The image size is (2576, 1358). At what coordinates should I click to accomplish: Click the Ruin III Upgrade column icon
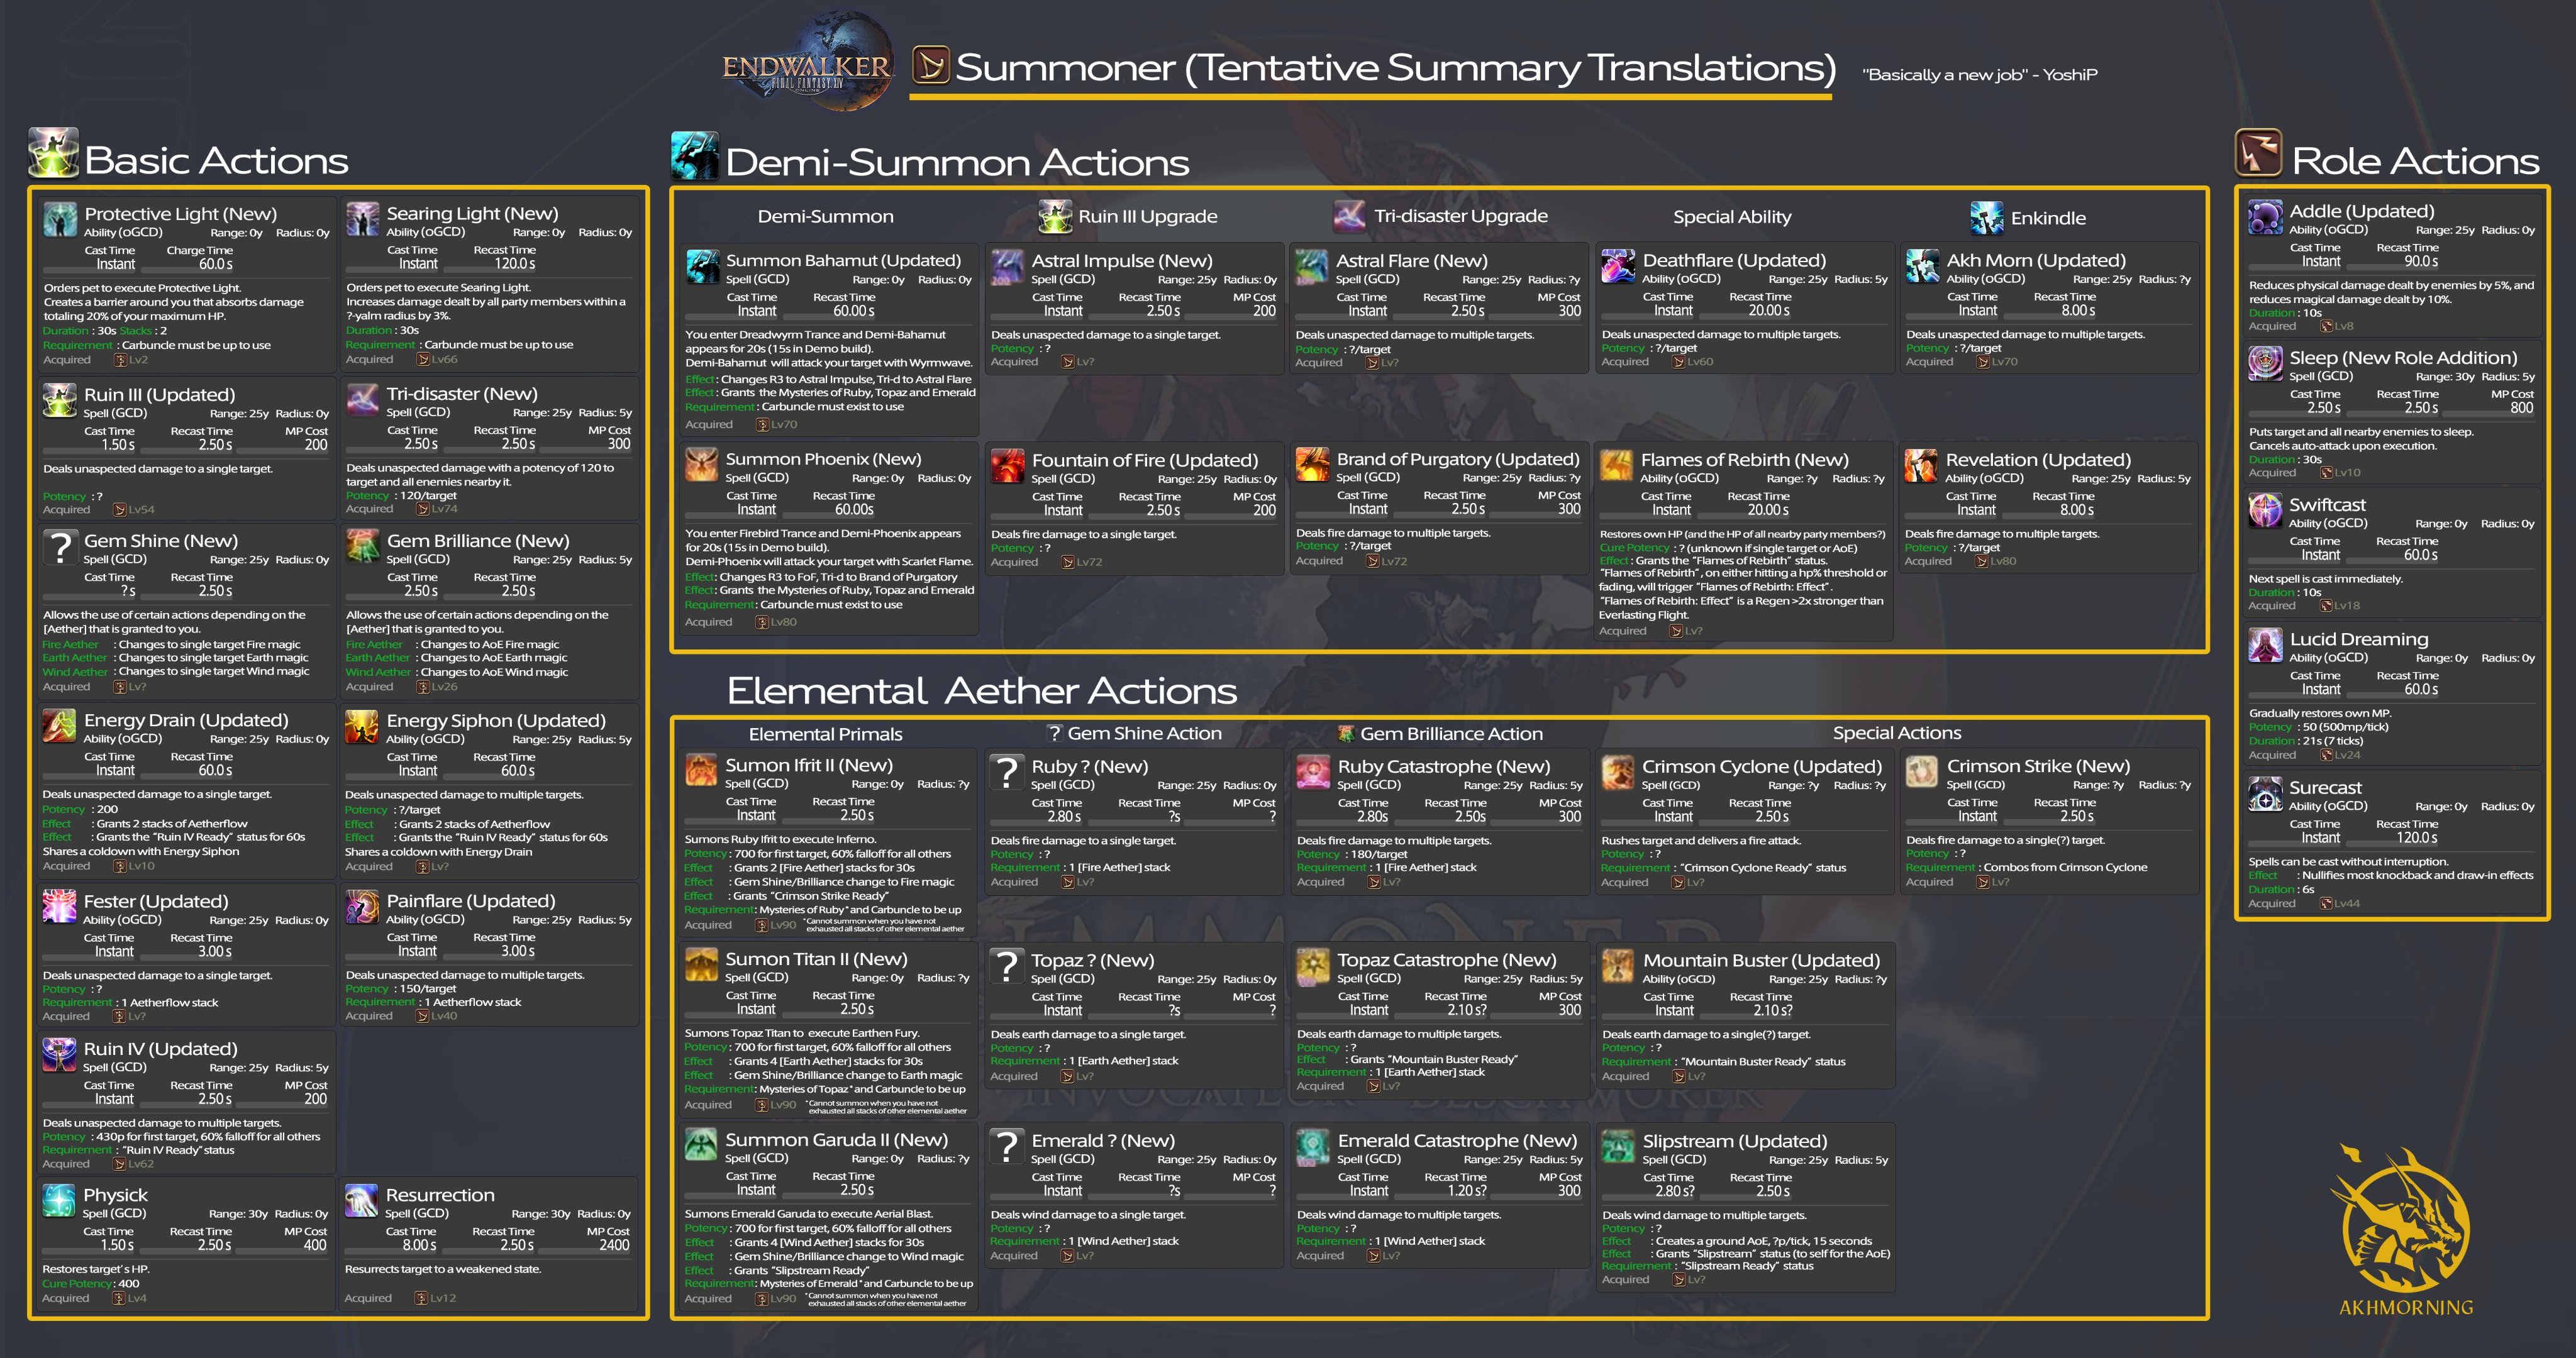(x=1054, y=216)
